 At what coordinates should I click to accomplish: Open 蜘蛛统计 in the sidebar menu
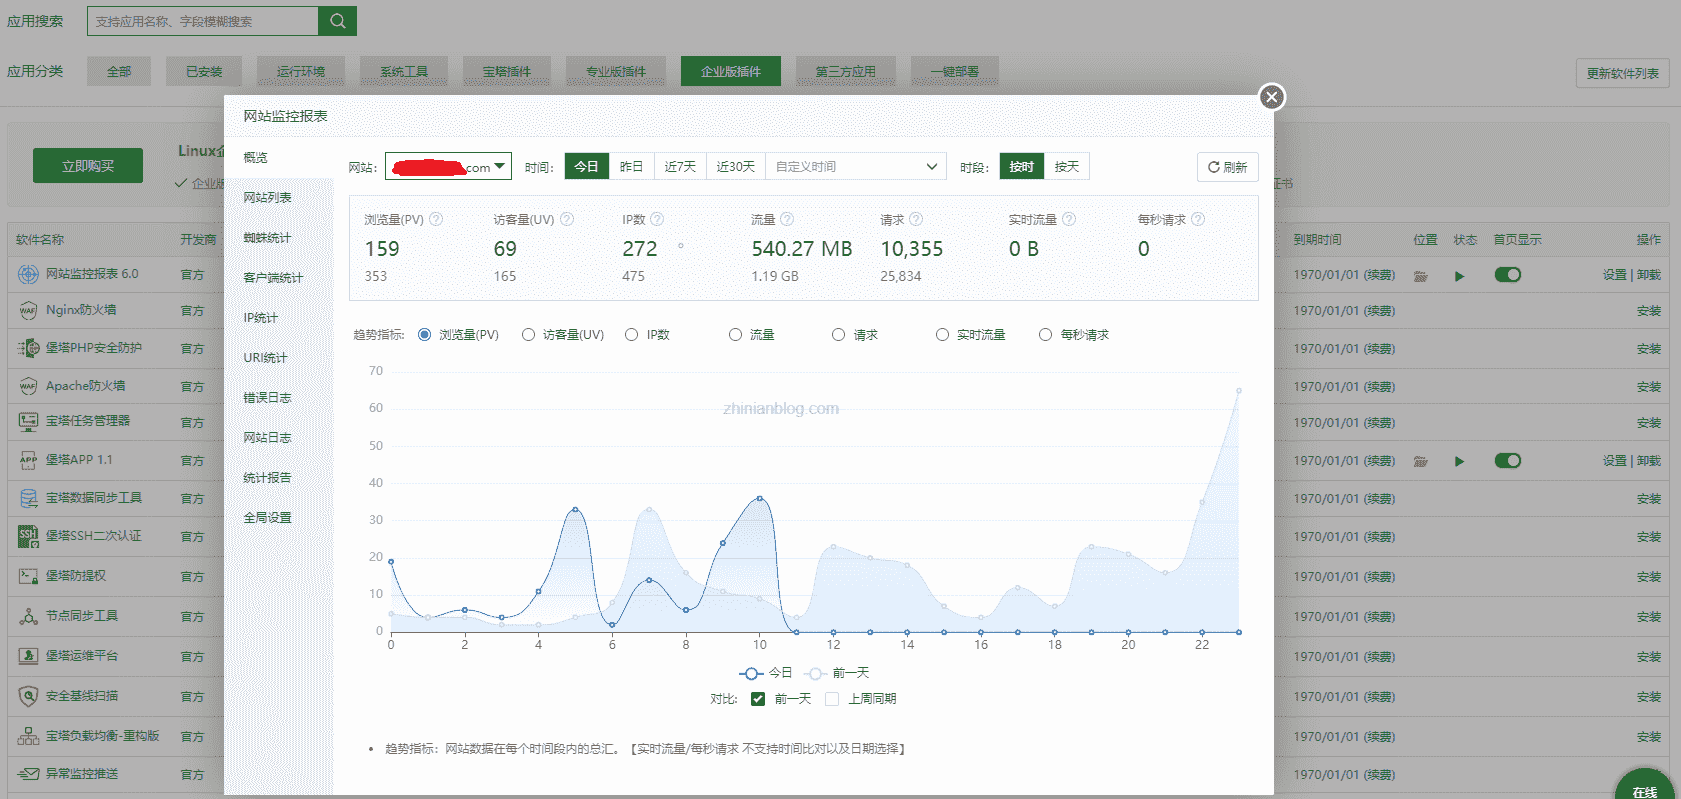(267, 238)
